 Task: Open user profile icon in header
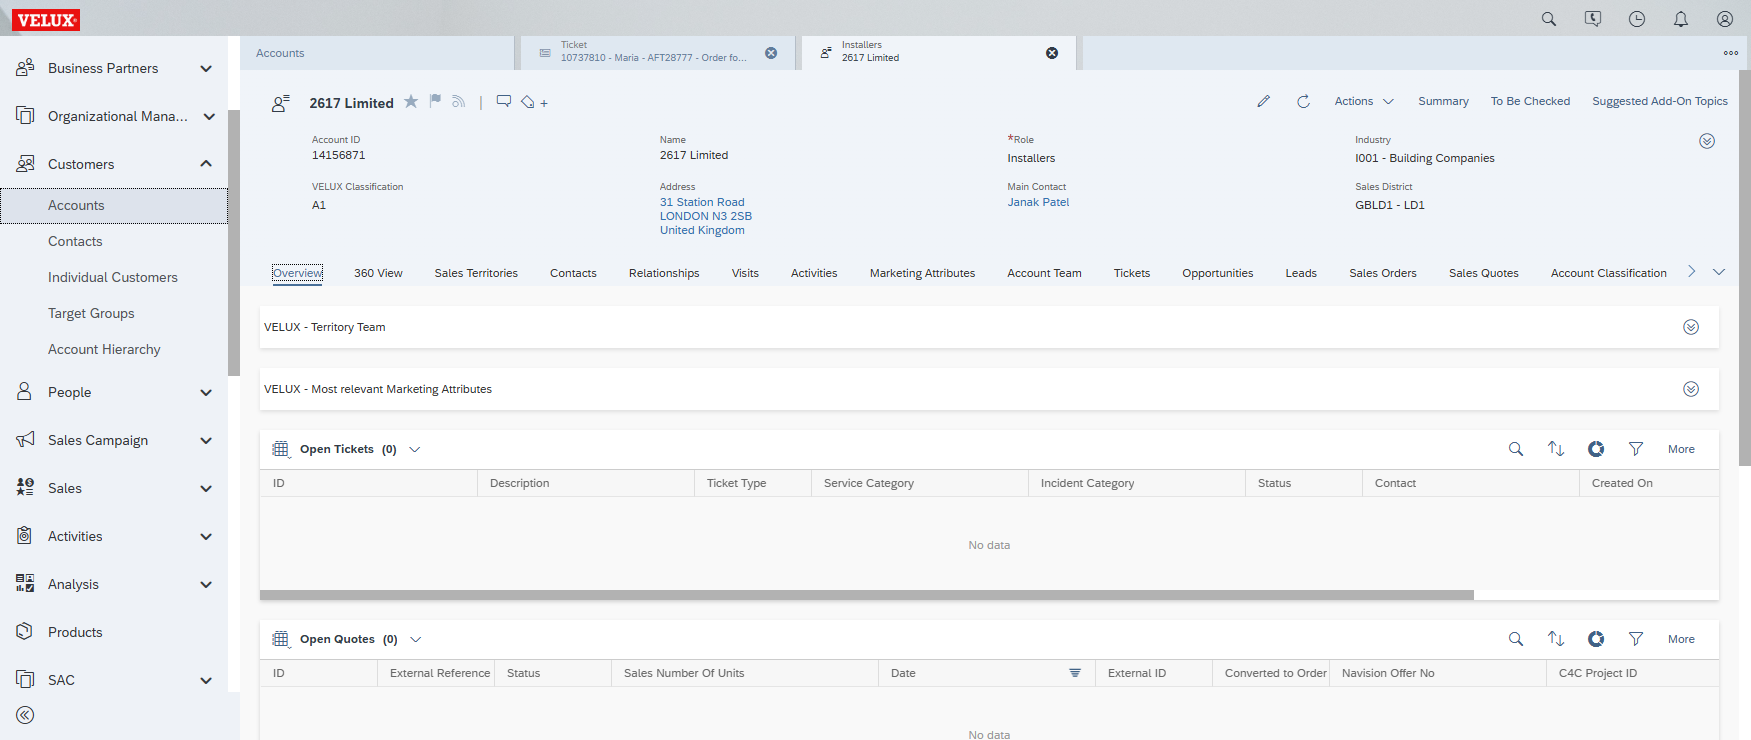1725,19
